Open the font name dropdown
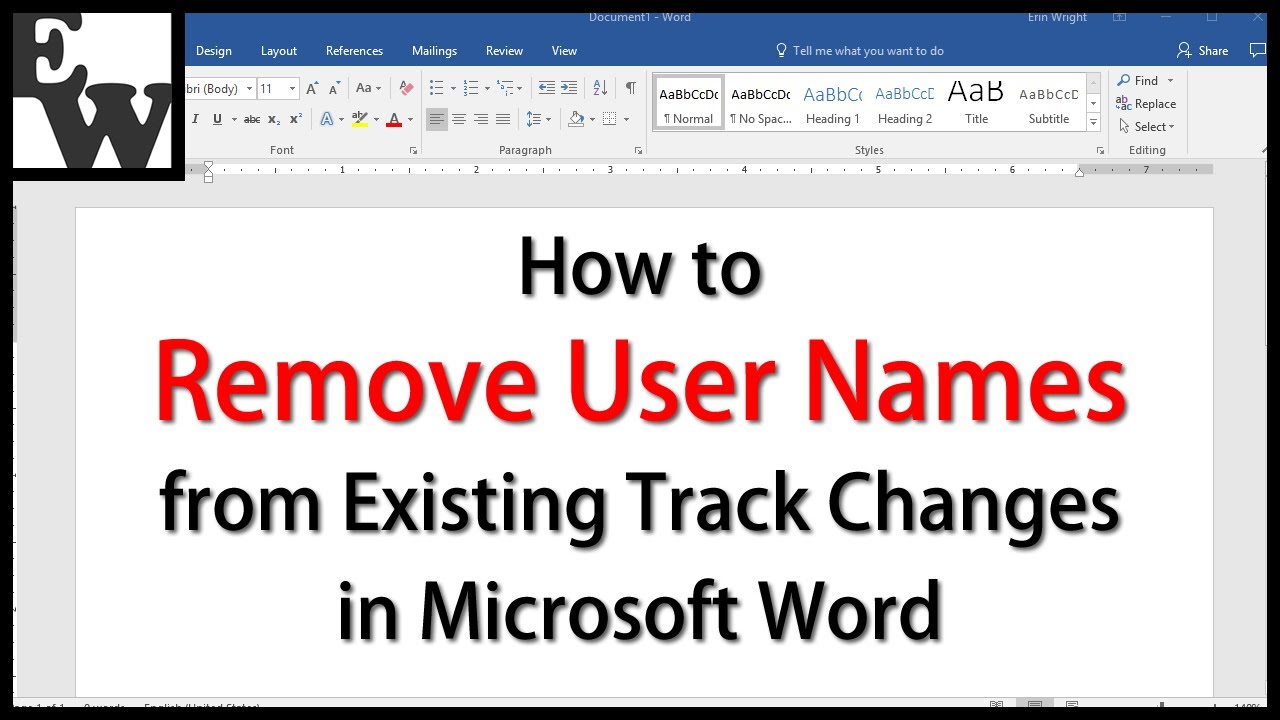Image resolution: width=1280 pixels, height=720 pixels. 248,88
